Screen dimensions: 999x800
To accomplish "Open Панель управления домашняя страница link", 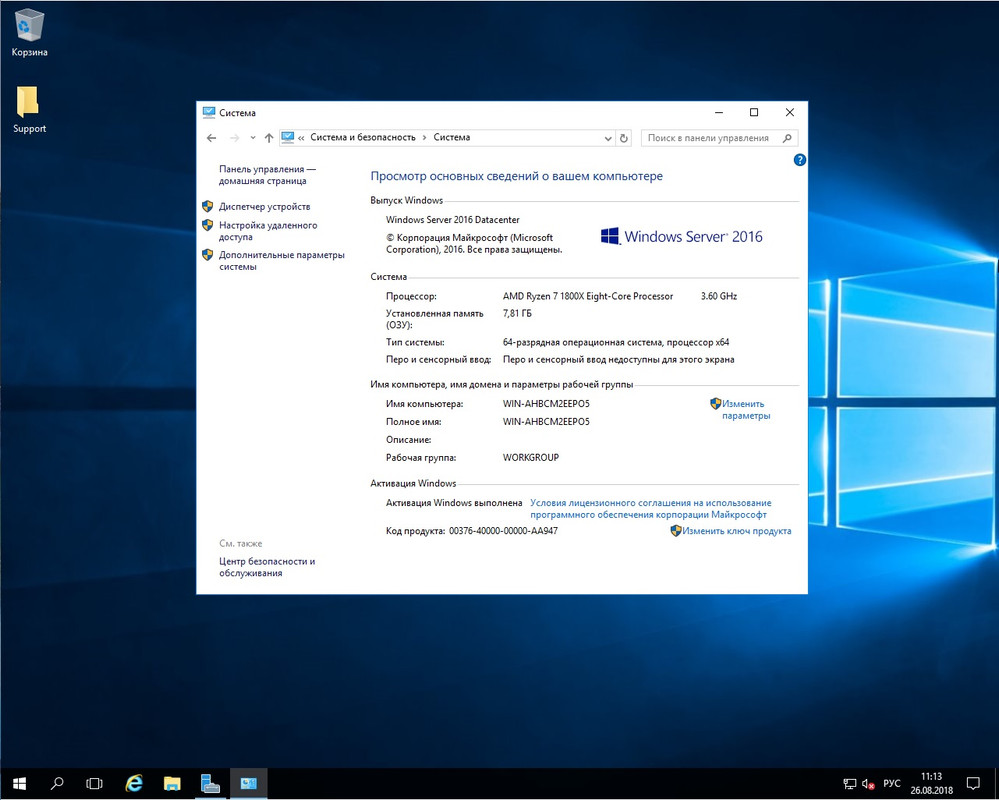I will pos(267,175).
